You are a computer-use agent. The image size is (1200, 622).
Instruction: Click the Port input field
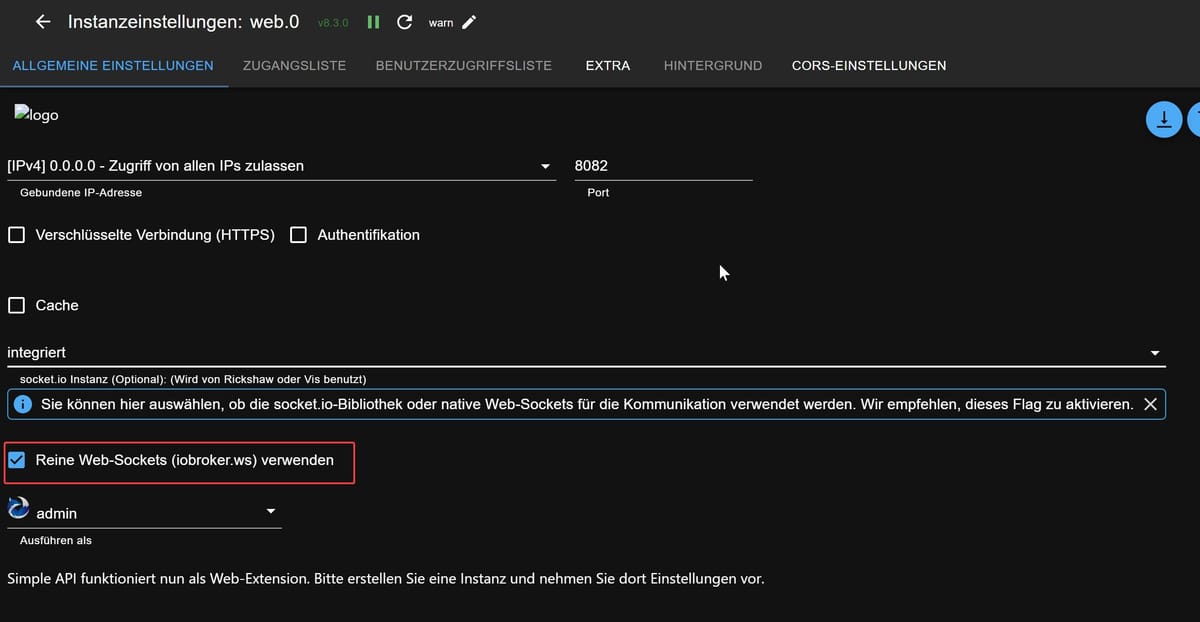click(663, 166)
